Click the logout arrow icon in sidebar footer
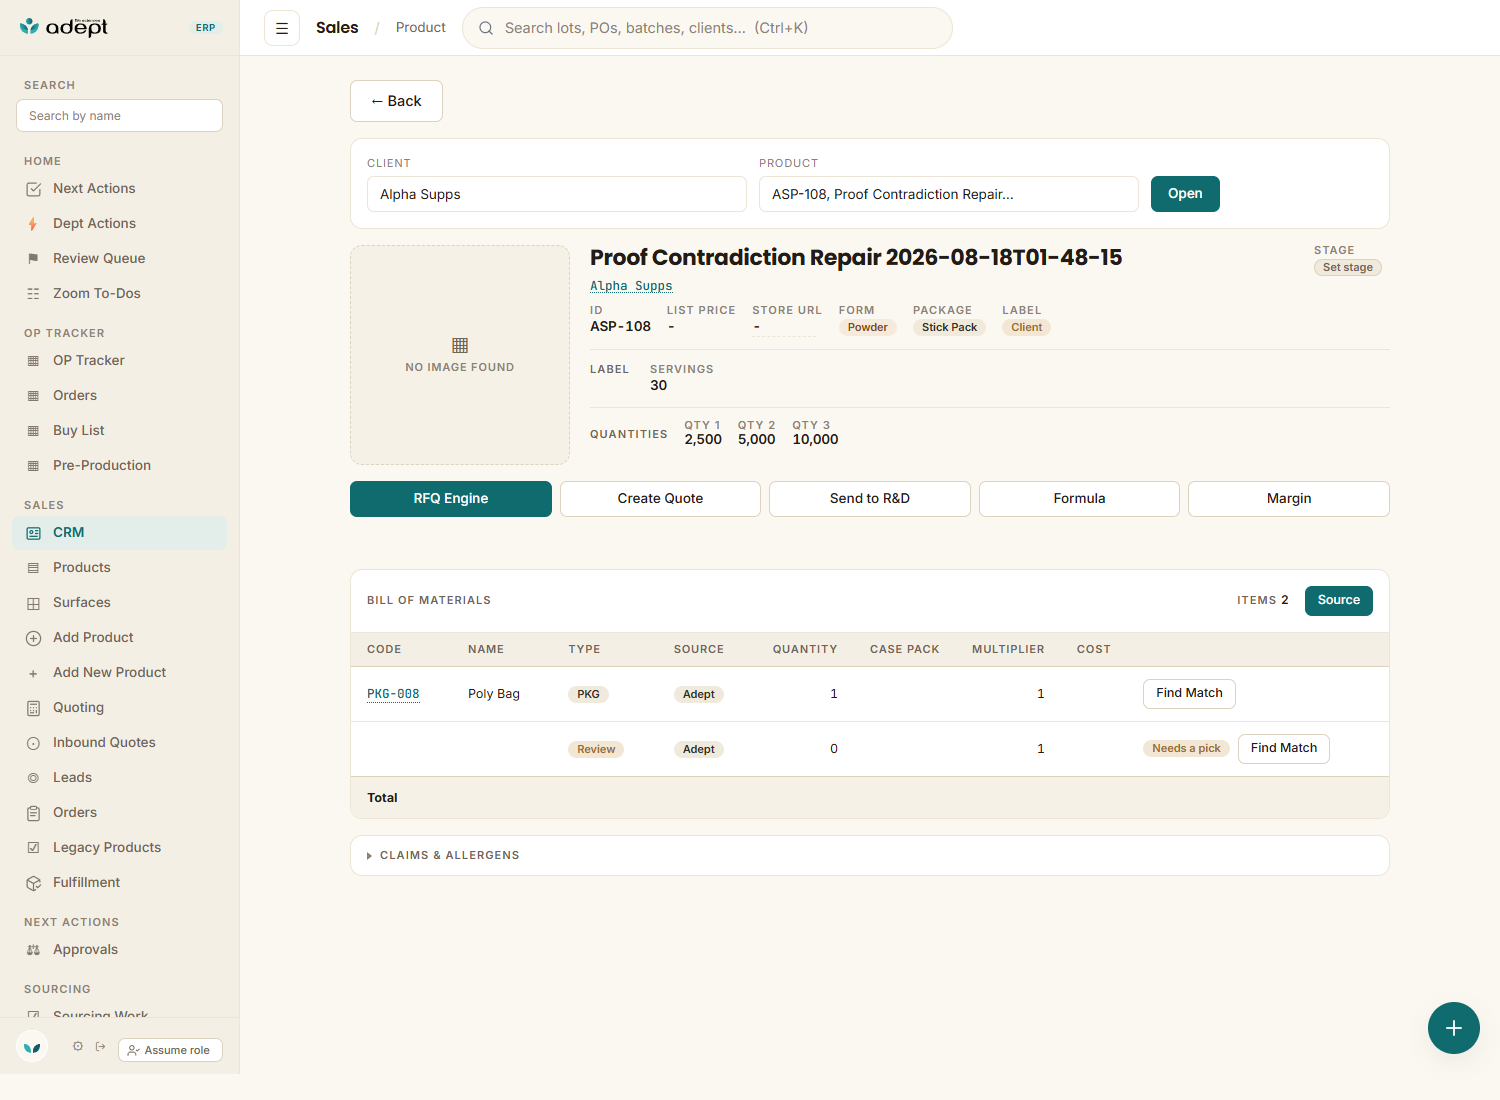Image resolution: width=1500 pixels, height=1100 pixels. pos(101,1047)
